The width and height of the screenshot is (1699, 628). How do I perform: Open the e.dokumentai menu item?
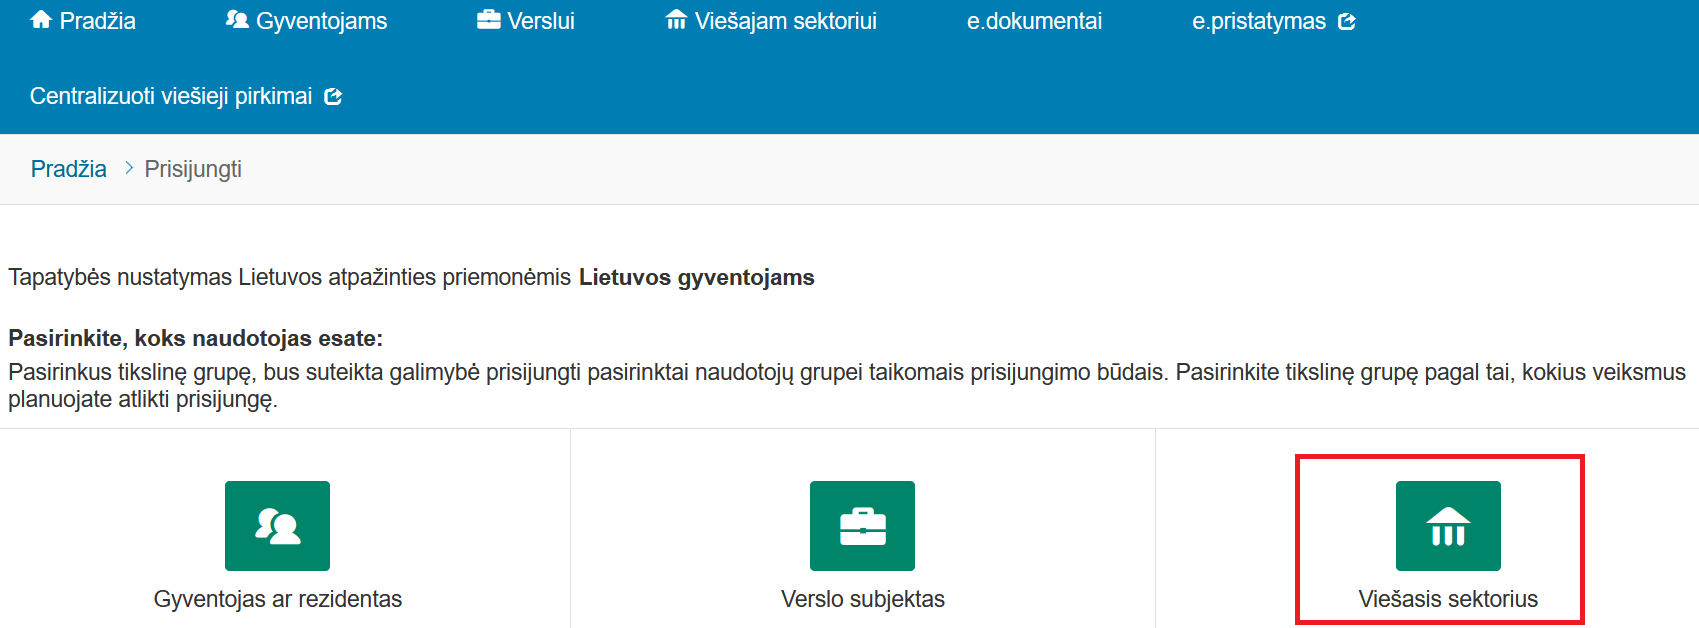1034,21
